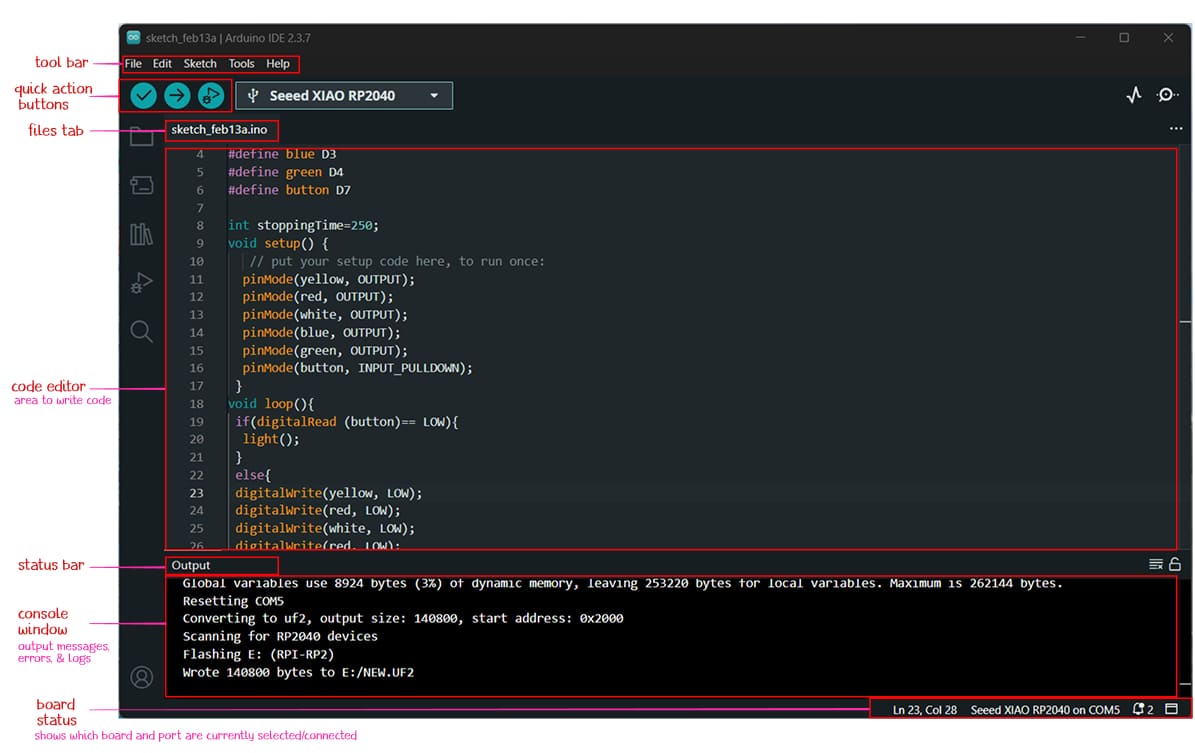The image size is (1195, 753).
Task: Open the Serial Monitor
Action: (1167, 95)
